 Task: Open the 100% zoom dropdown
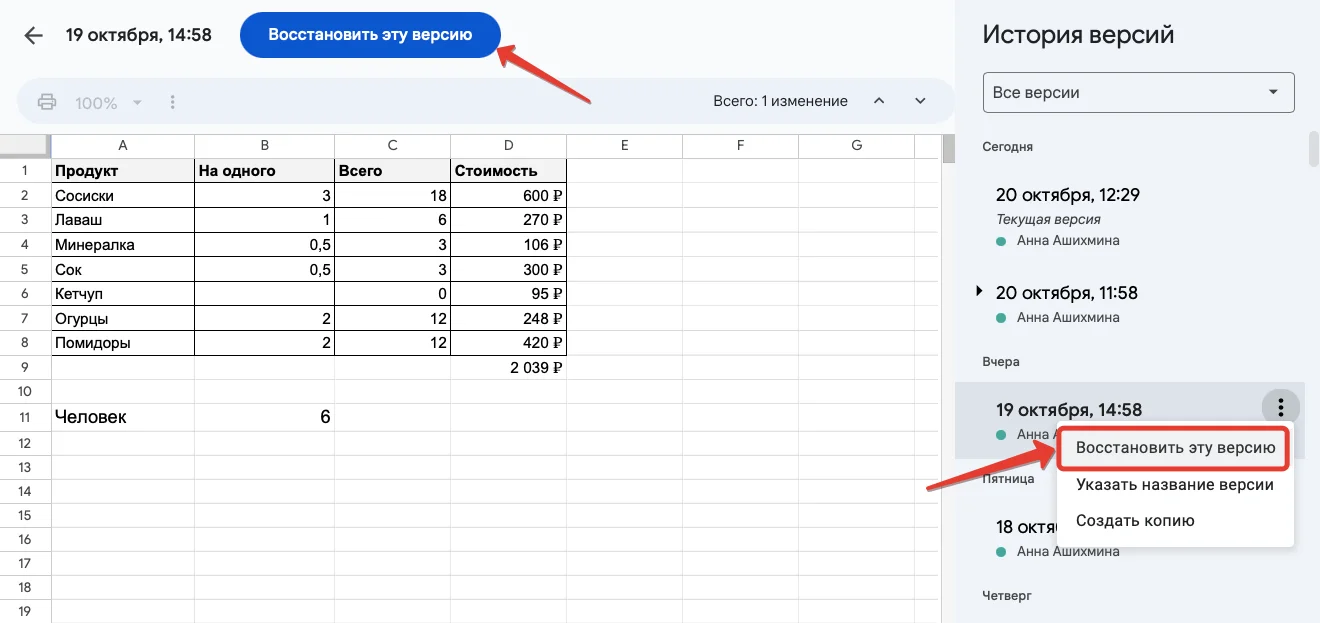click(x=109, y=102)
